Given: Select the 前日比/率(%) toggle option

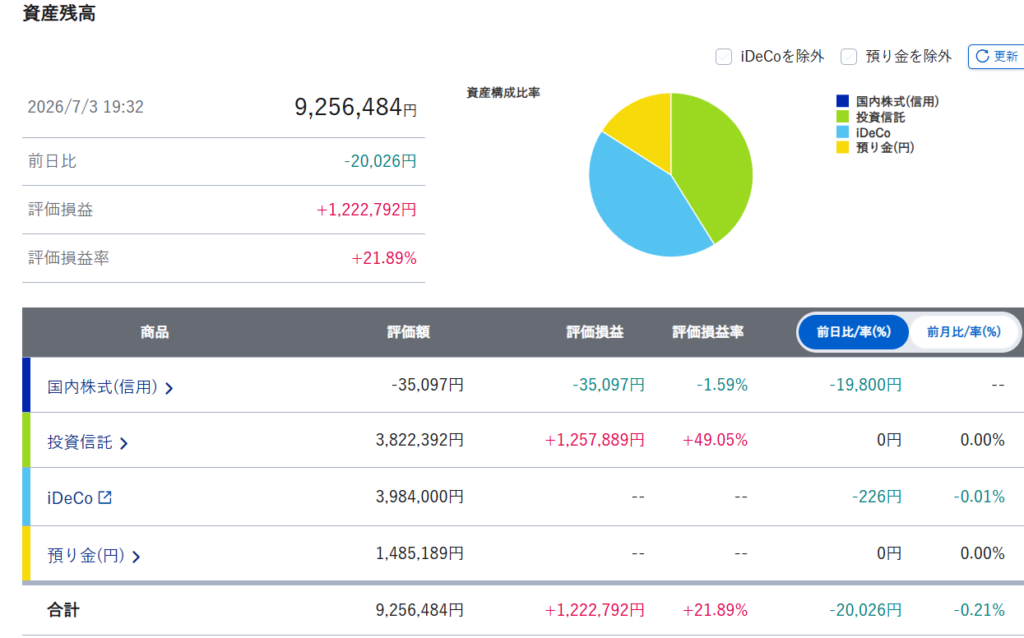Looking at the screenshot, I should (x=854, y=332).
